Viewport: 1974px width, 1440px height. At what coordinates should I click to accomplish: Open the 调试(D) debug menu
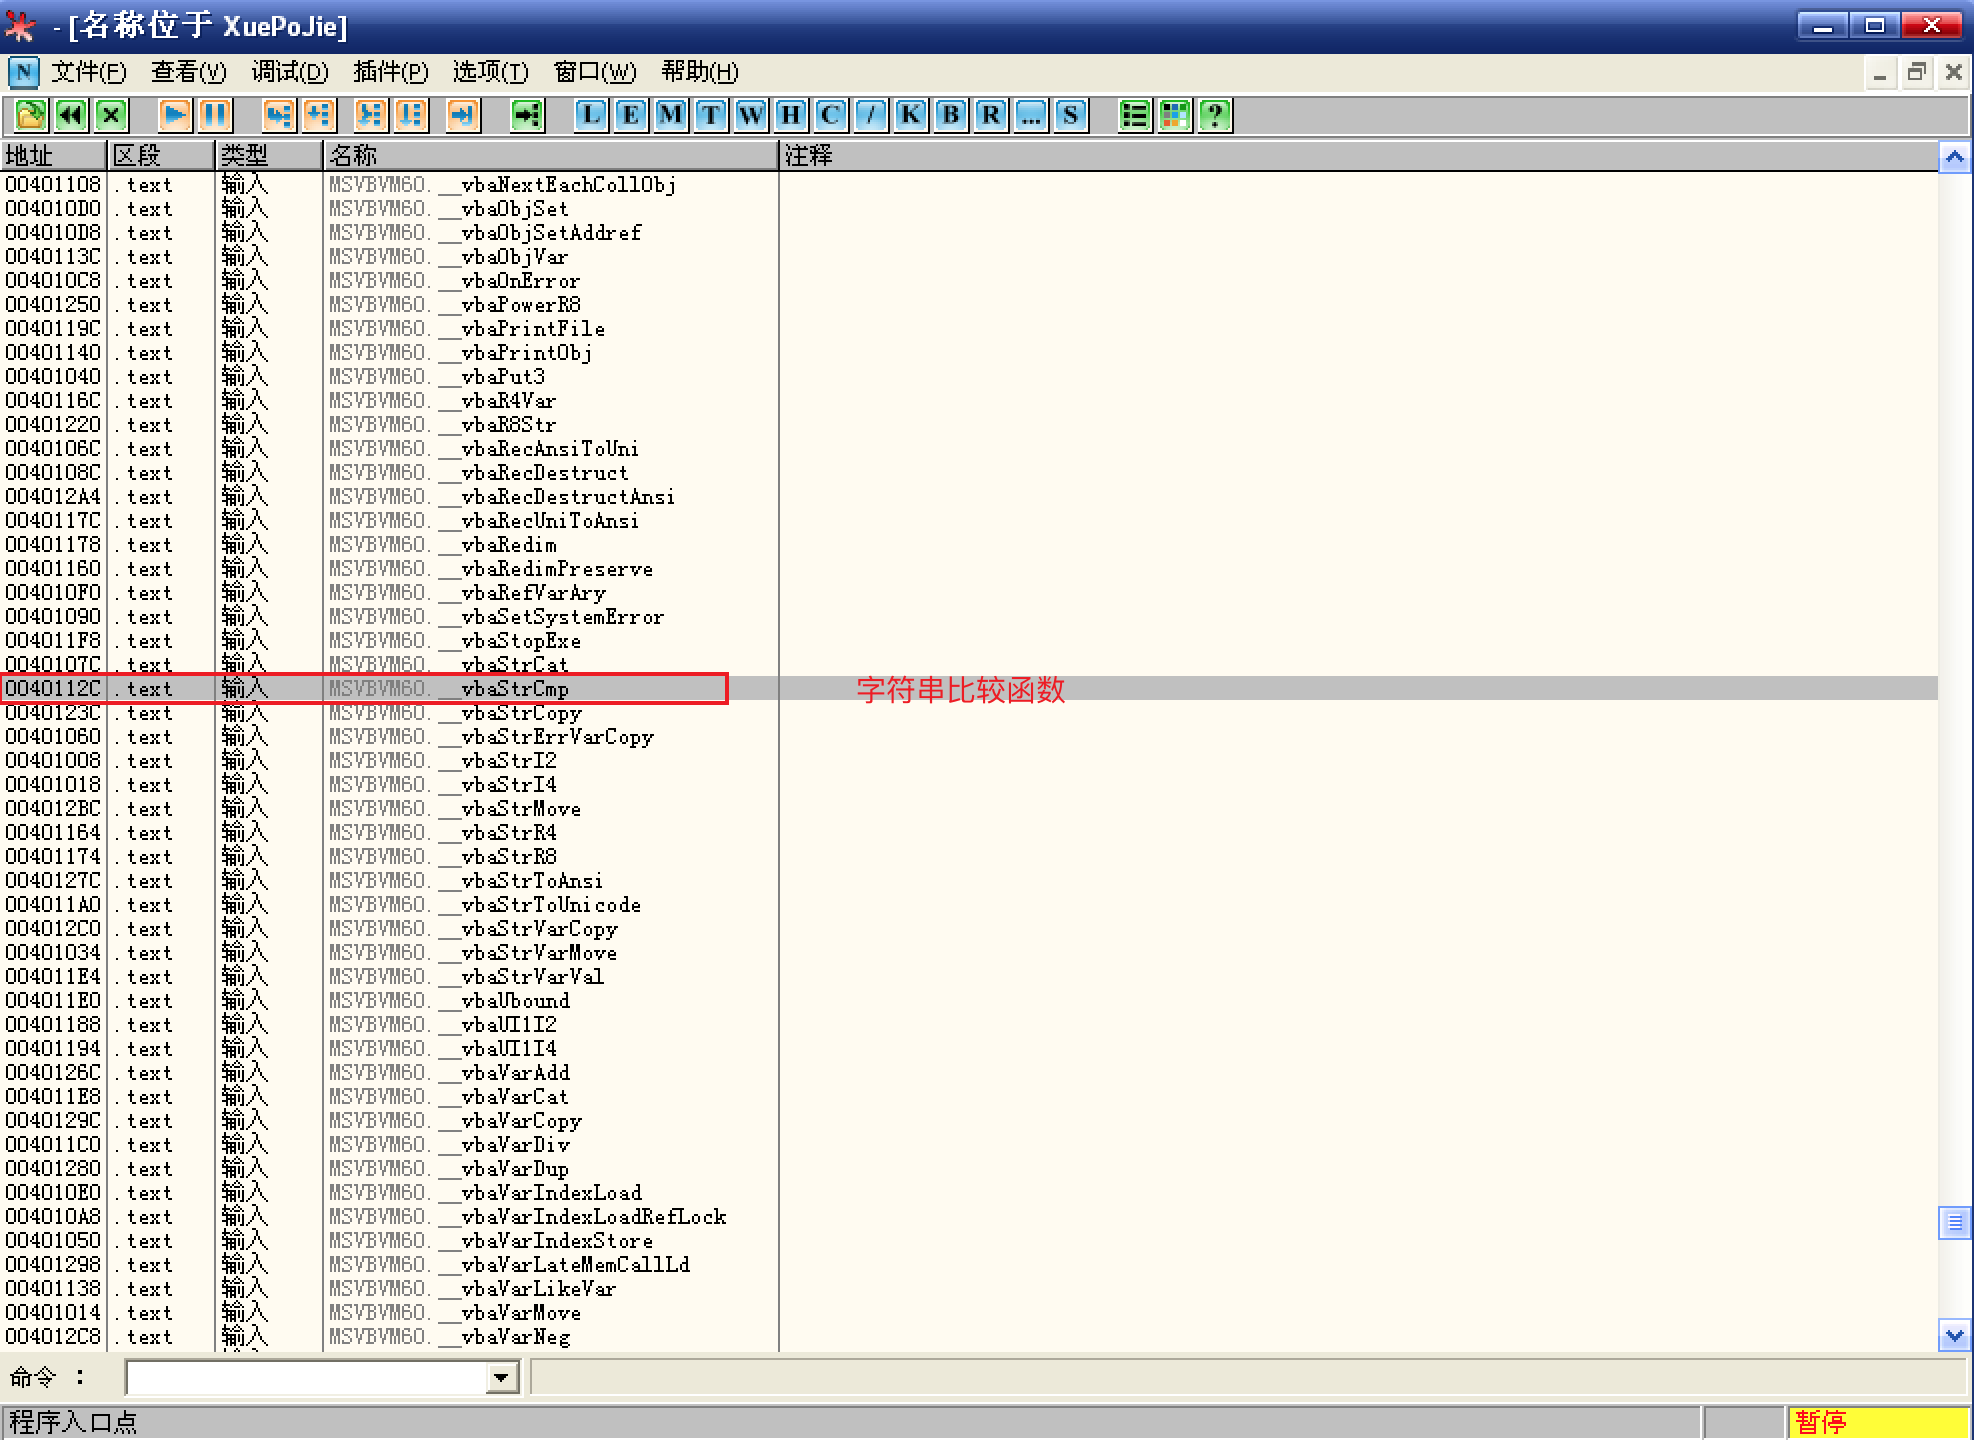[x=289, y=72]
